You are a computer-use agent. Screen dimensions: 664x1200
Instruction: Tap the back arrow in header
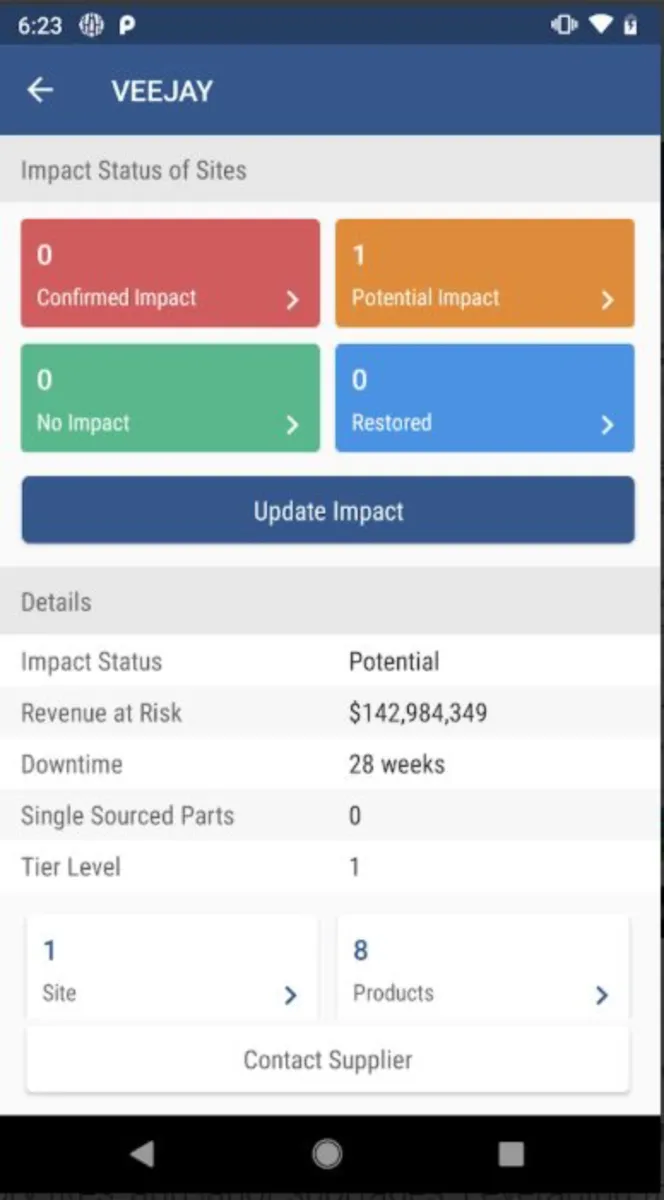point(40,90)
